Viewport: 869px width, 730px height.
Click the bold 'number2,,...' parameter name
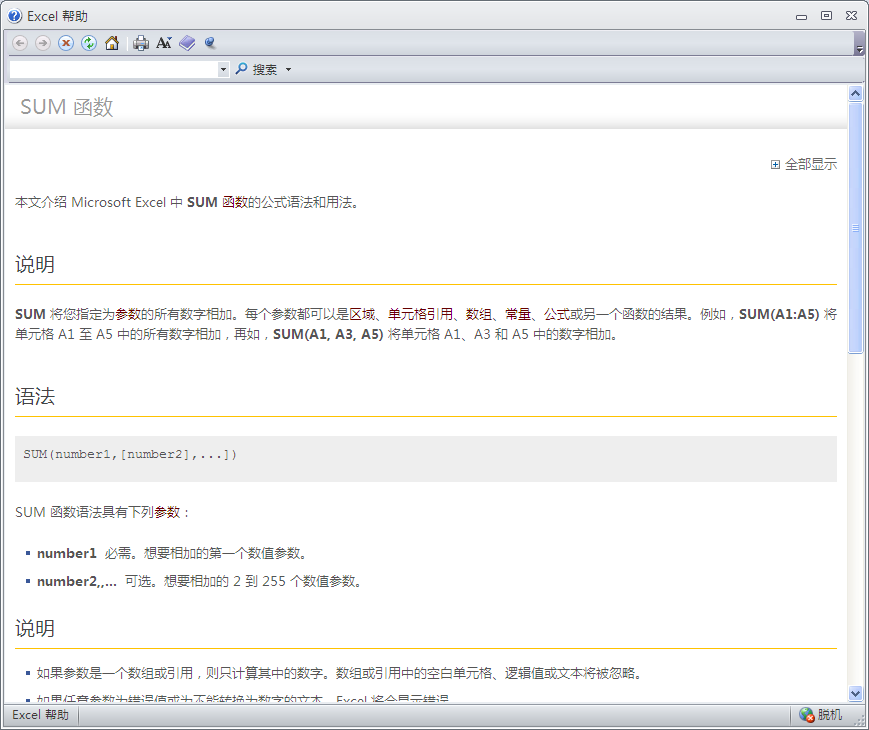(x=77, y=581)
